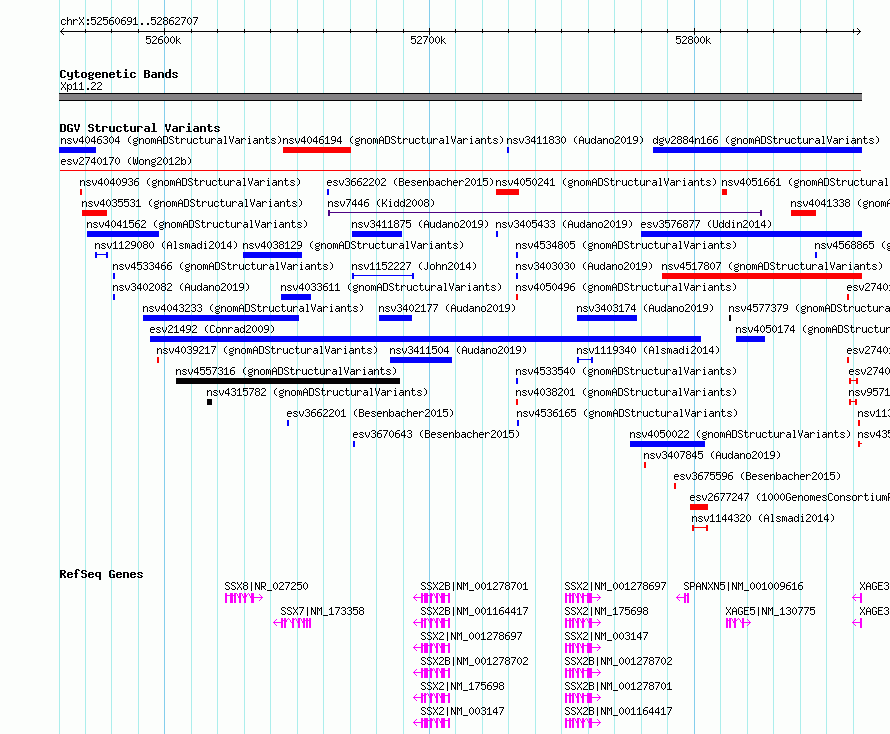890x734 pixels.
Task: Click the esv3576877 Uddin2014 blue bar
Action: point(752,234)
